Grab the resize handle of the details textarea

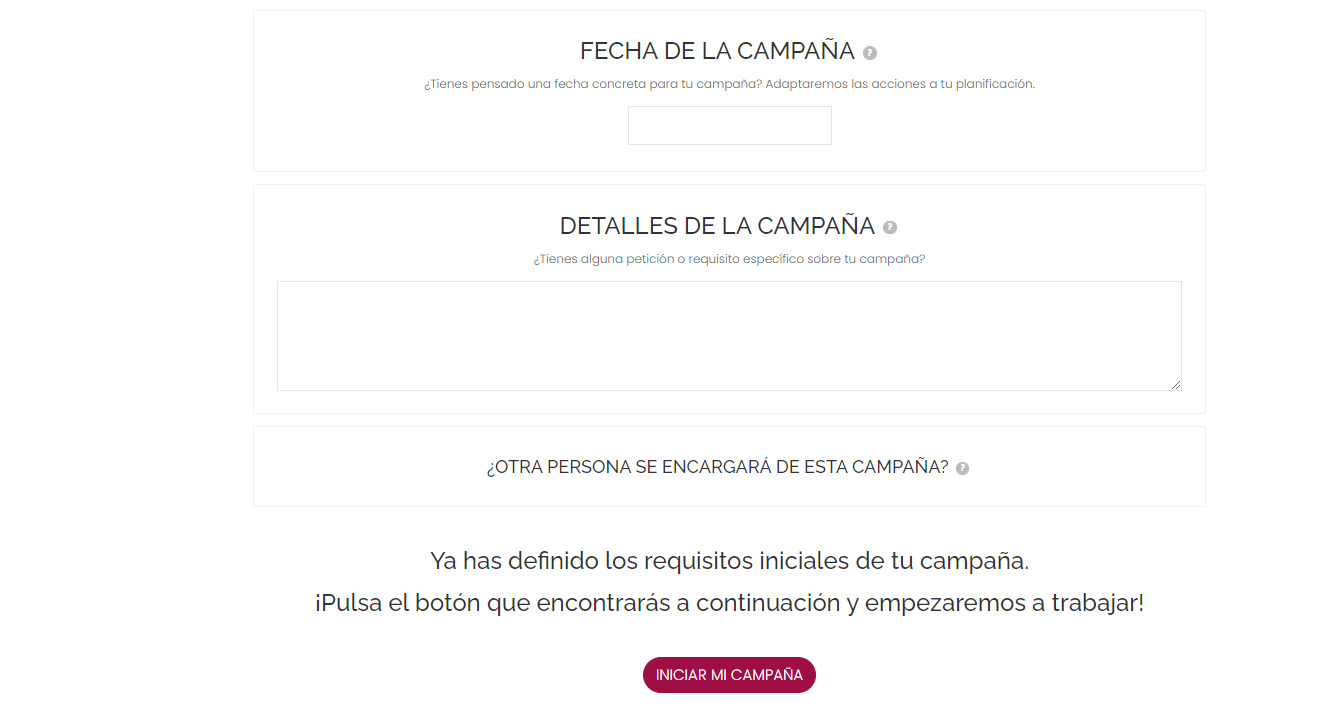(x=1176, y=385)
